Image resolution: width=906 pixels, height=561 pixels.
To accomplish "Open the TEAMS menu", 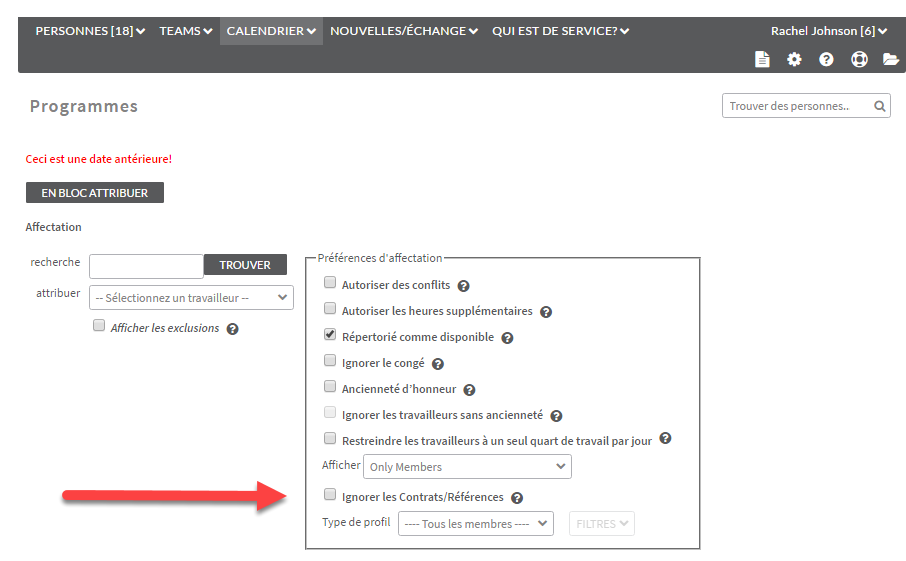I will click(186, 31).
